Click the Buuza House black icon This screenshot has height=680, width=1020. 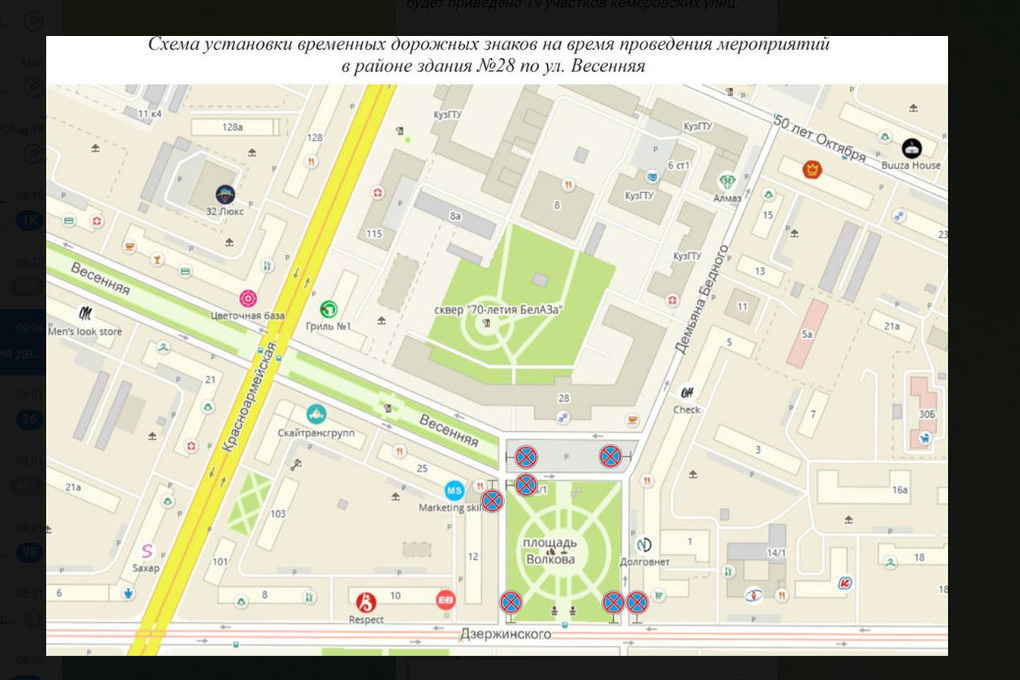point(912,148)
